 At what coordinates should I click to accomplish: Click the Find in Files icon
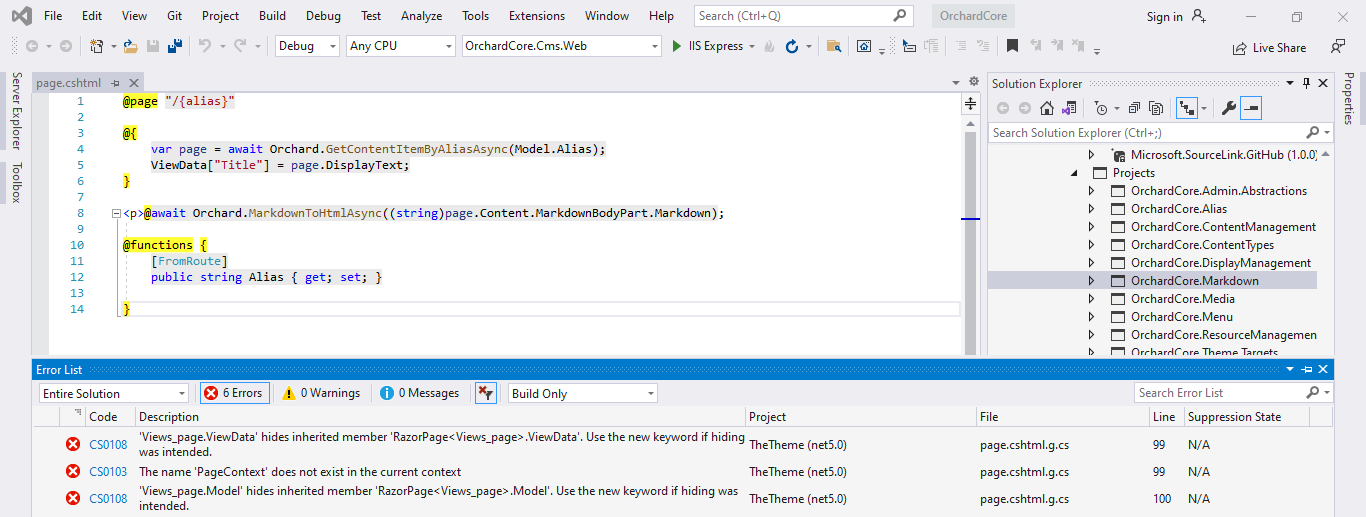(x=834, y=46)
